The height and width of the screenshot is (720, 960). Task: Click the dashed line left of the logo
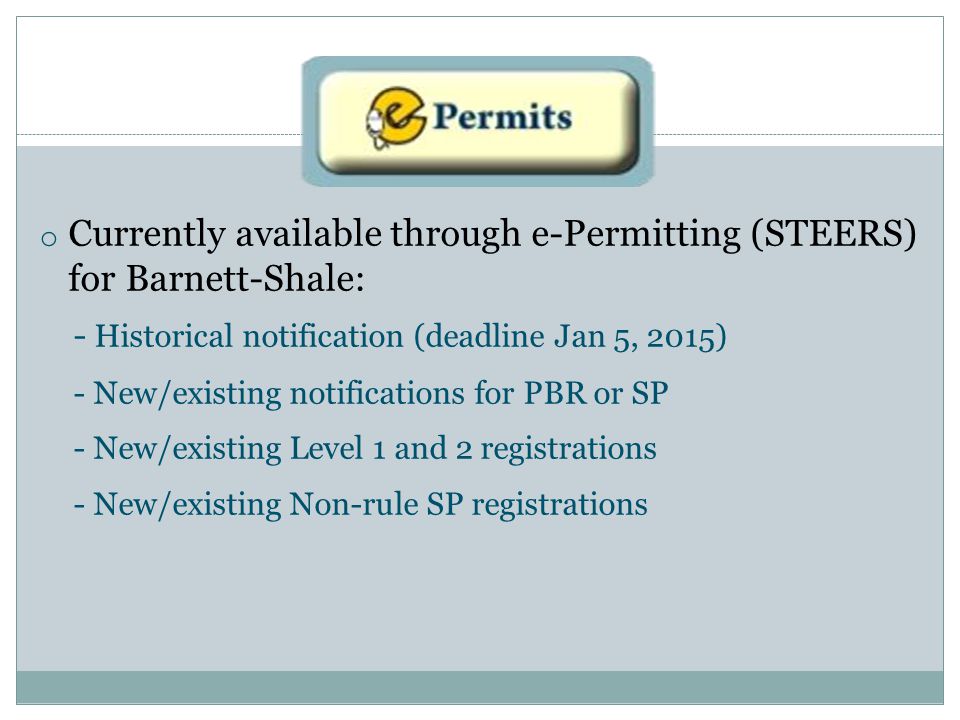[x=159, y=134]
